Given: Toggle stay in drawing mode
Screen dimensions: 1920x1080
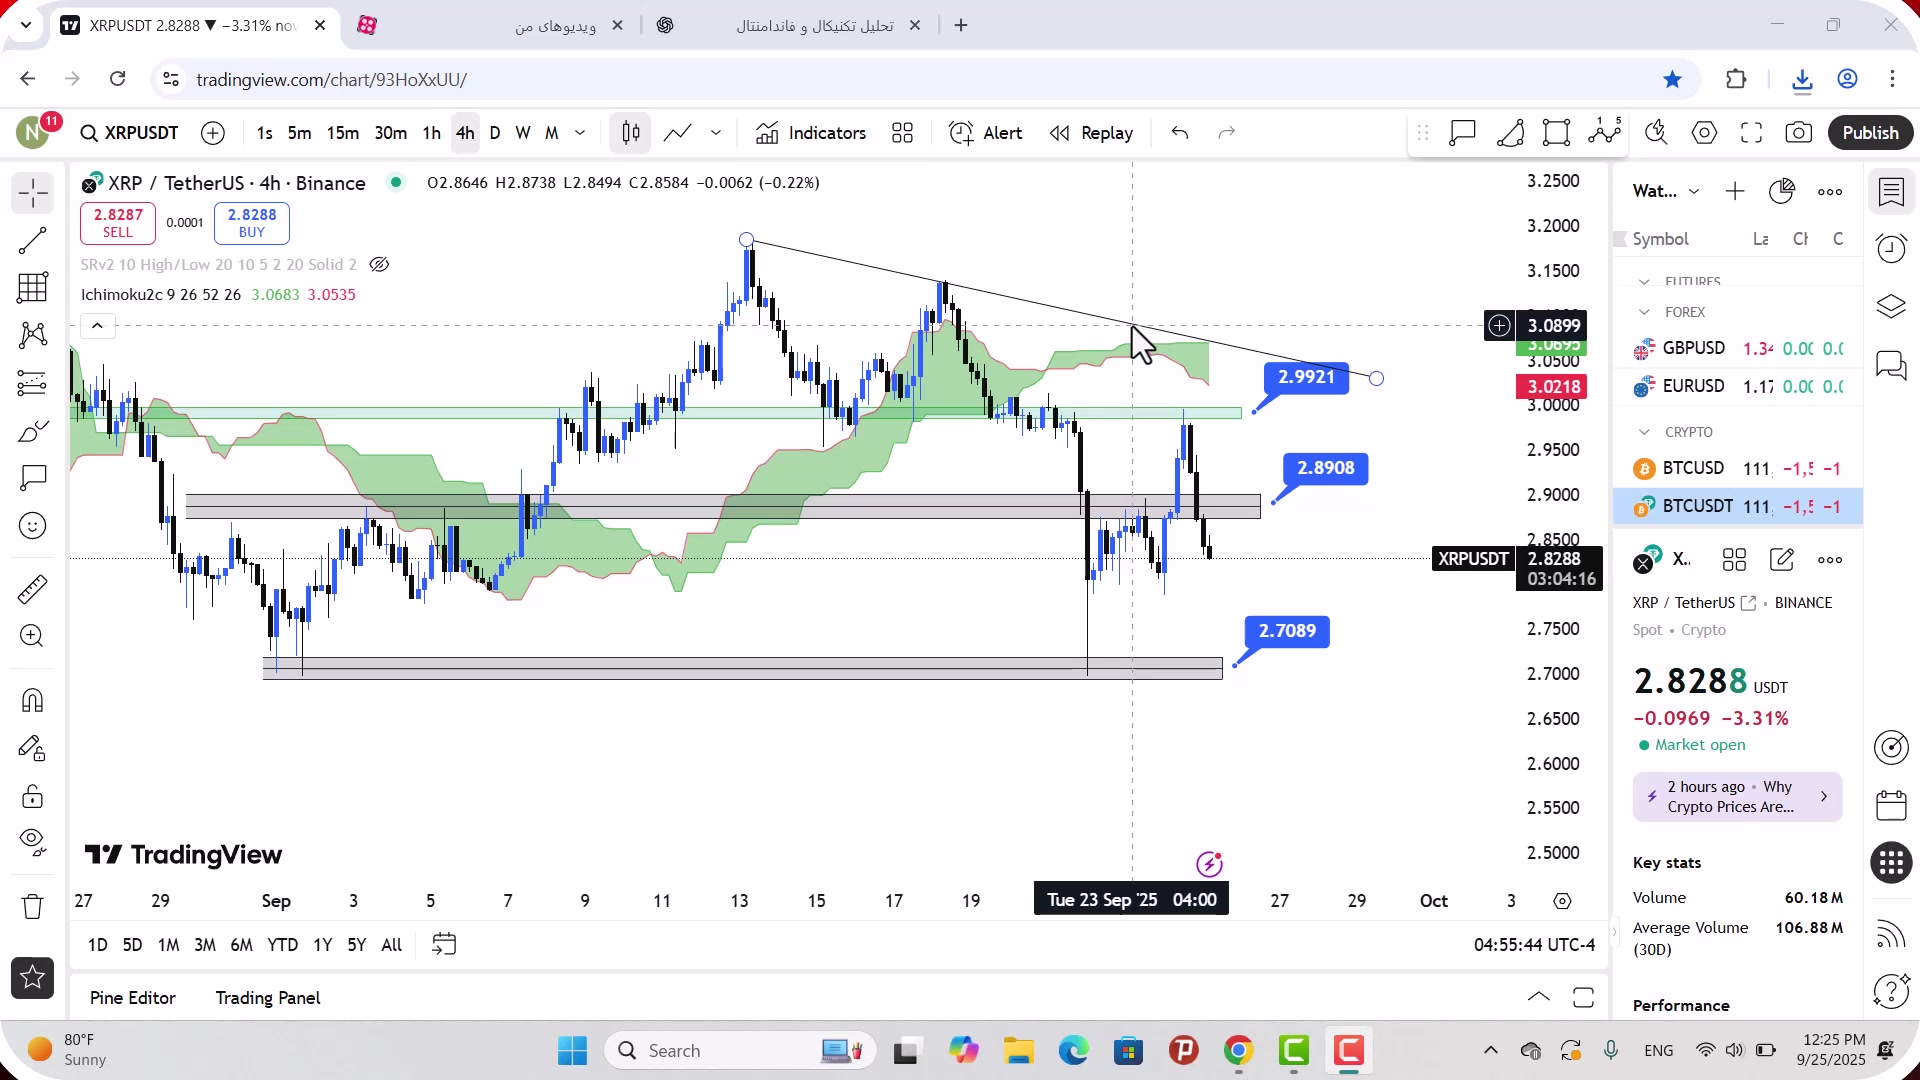Looking at the screenshot, I should pos(32,748).
